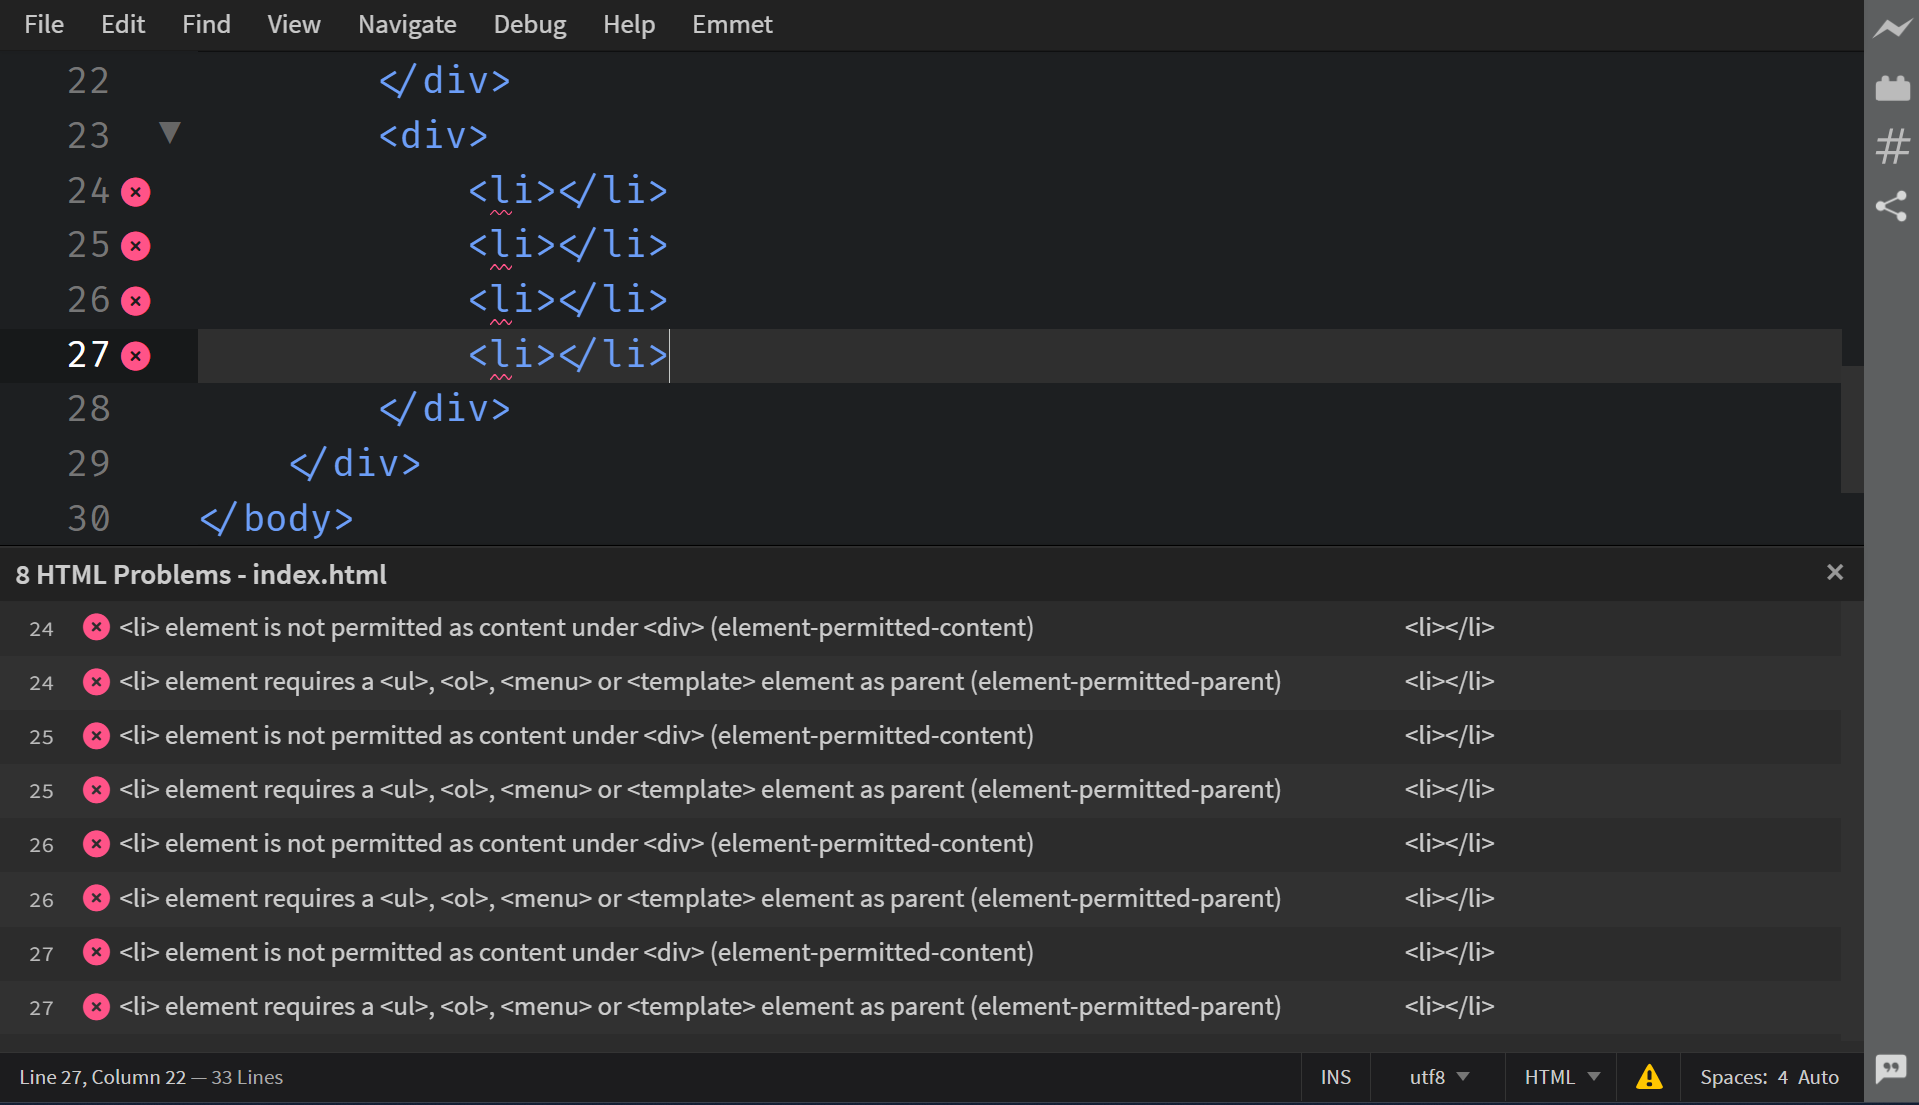
Task: Click error marker in gutter on line 24
Action: (136, 192)
